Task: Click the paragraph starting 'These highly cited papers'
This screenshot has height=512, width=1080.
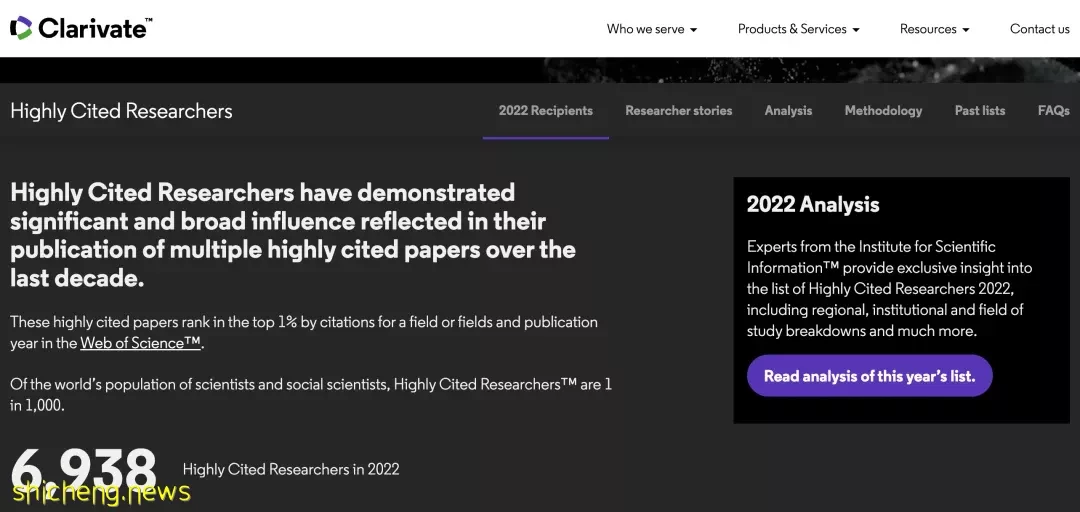Action: [304, 333]
